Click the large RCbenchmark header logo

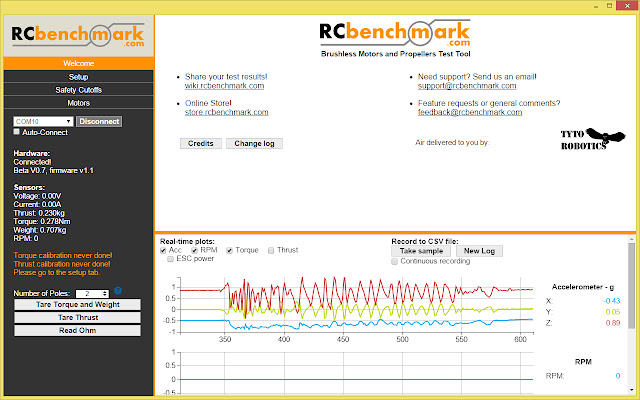395,33
